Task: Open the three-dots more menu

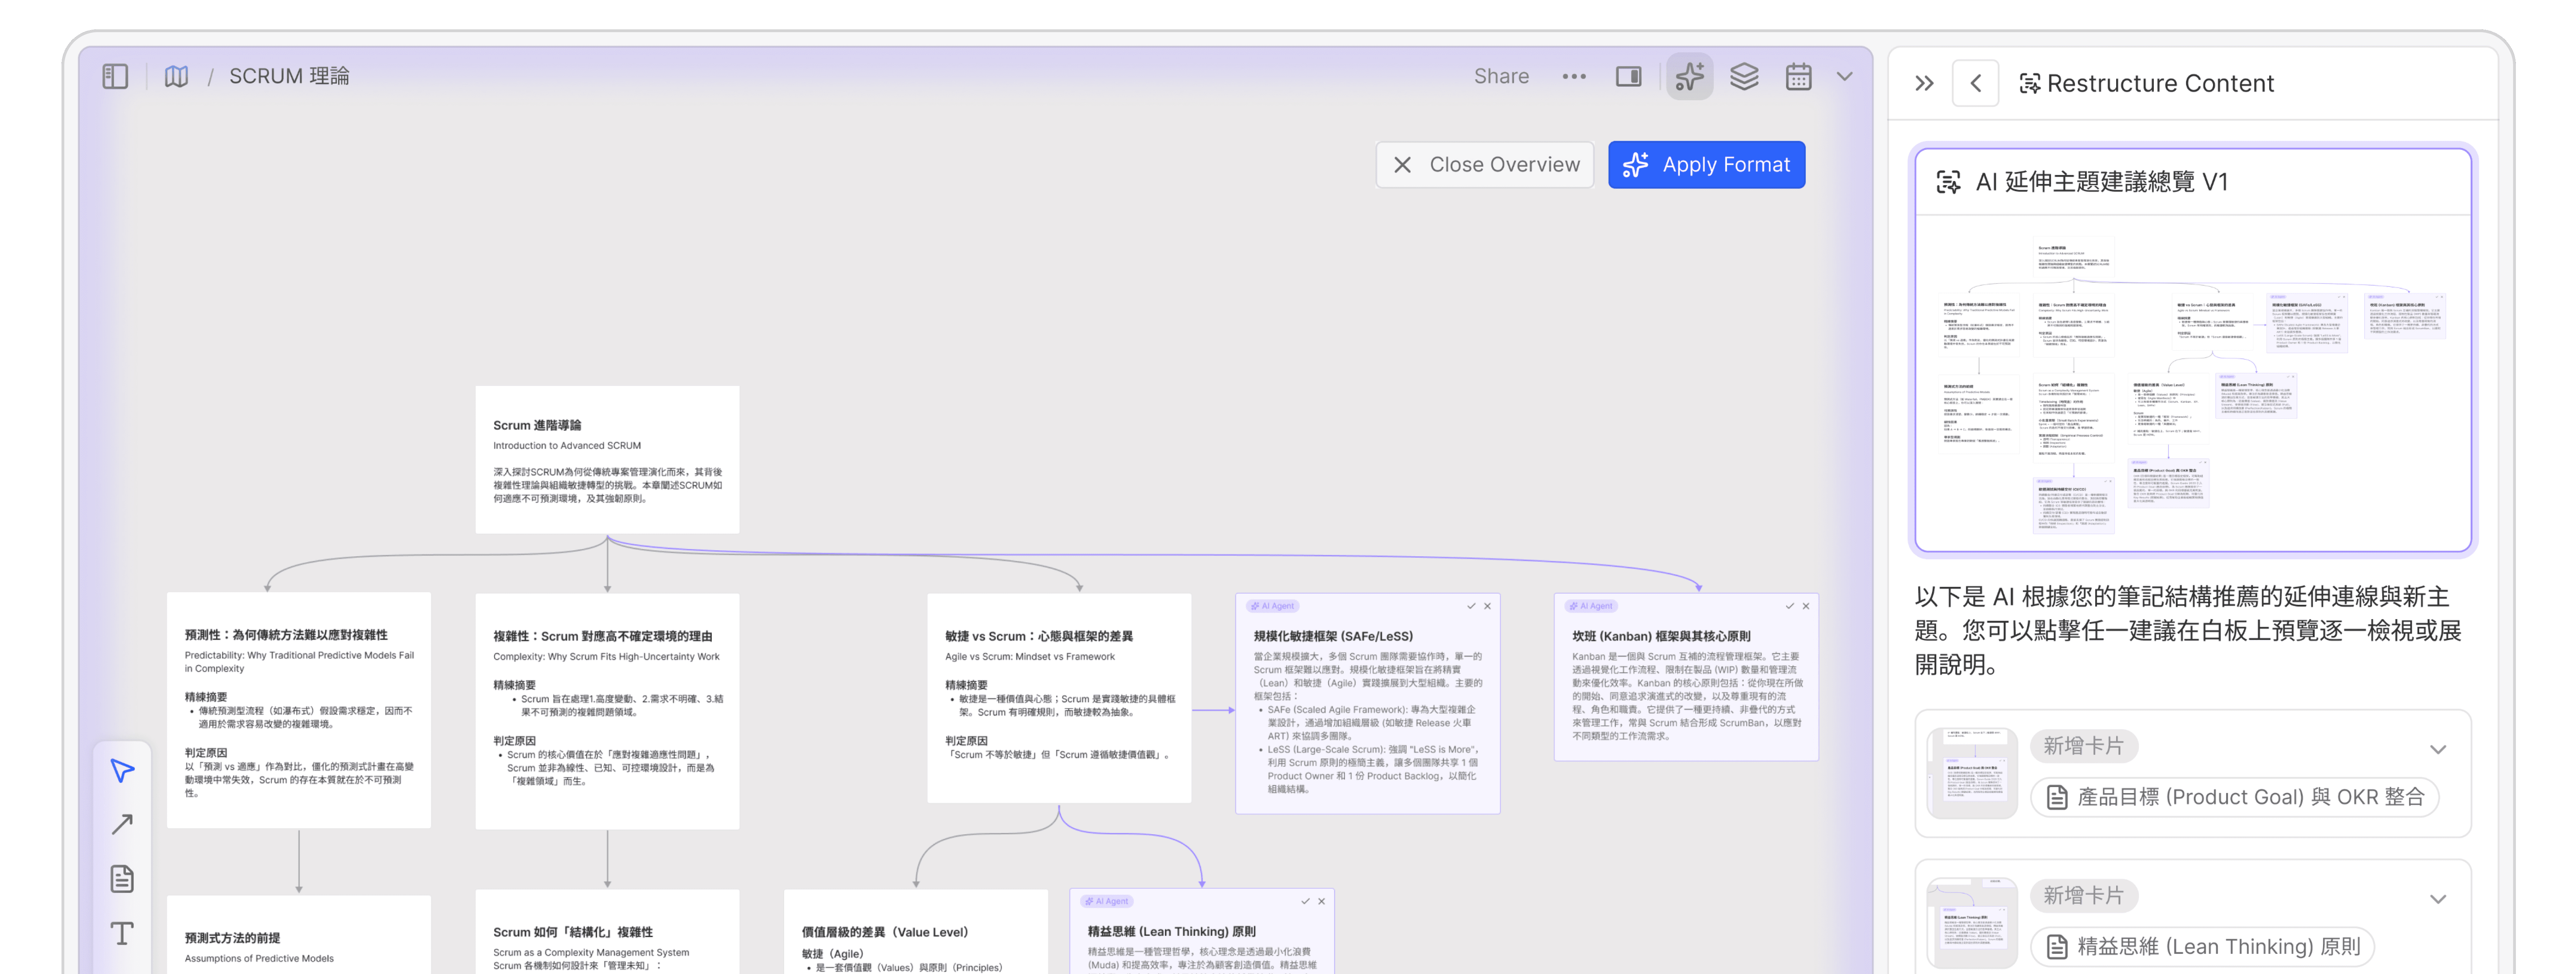Action: point(1573,77)
